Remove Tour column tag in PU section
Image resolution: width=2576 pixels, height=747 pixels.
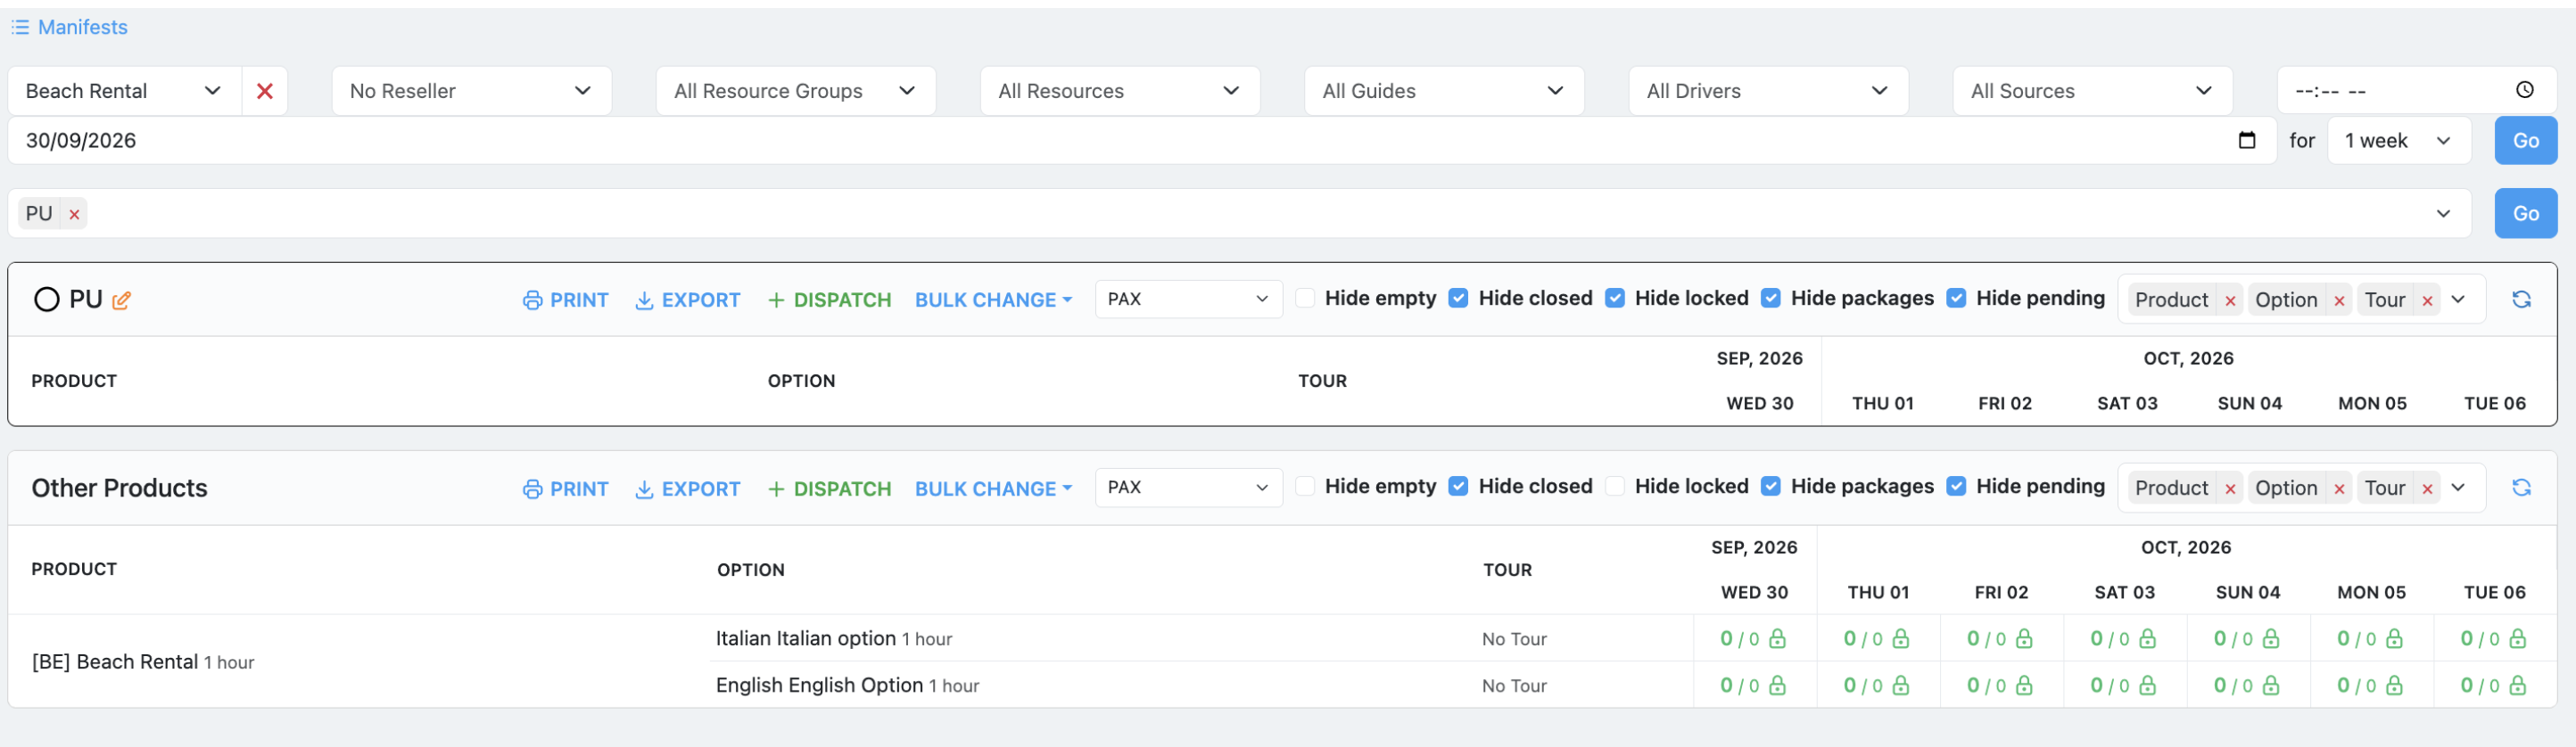pos(2427,300)
